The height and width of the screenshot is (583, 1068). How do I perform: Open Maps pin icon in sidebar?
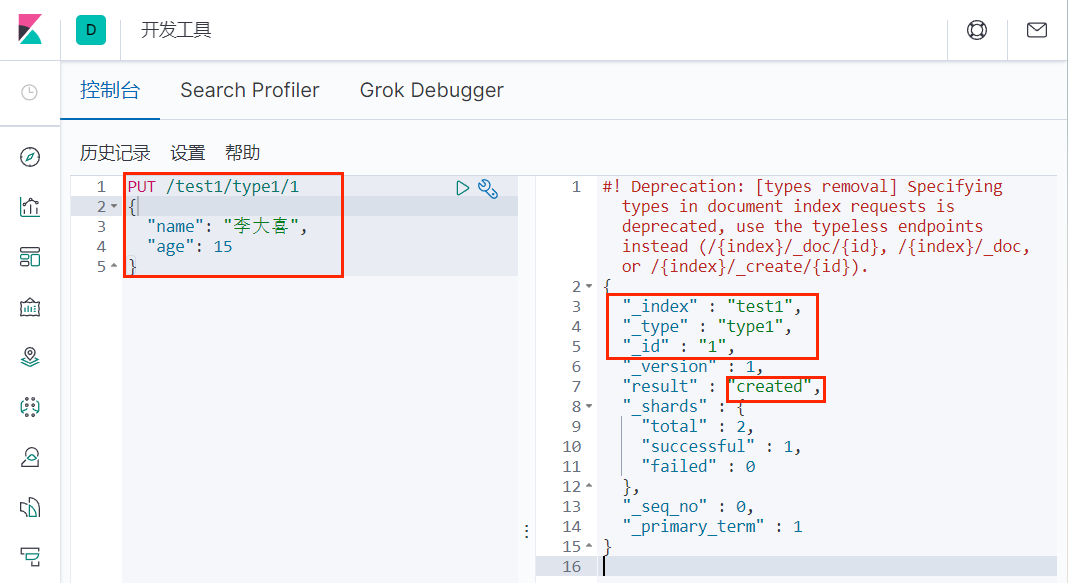point(30,357)
